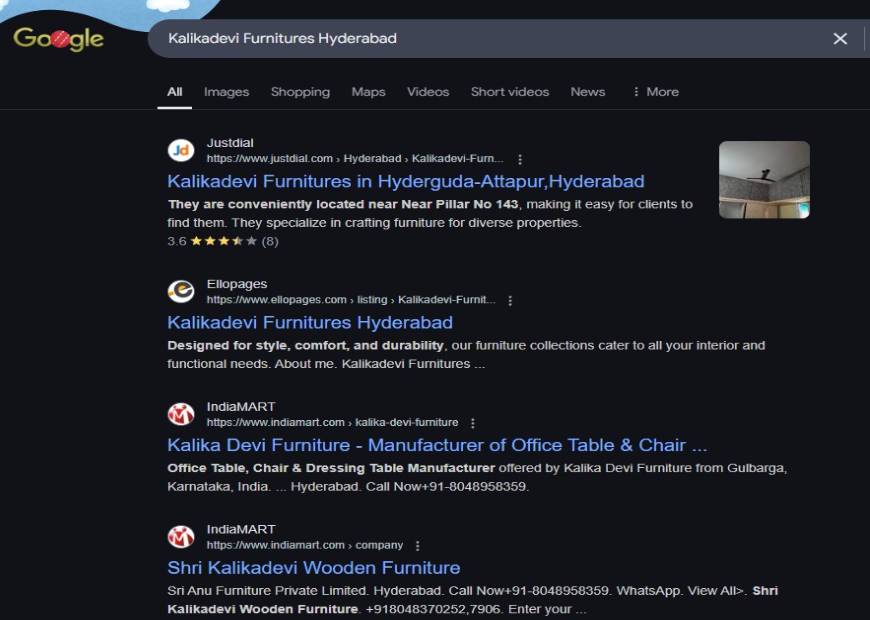The image size is (870, 620).
Task: Click the Justdial favicon icon
Action: pos(181,150)
